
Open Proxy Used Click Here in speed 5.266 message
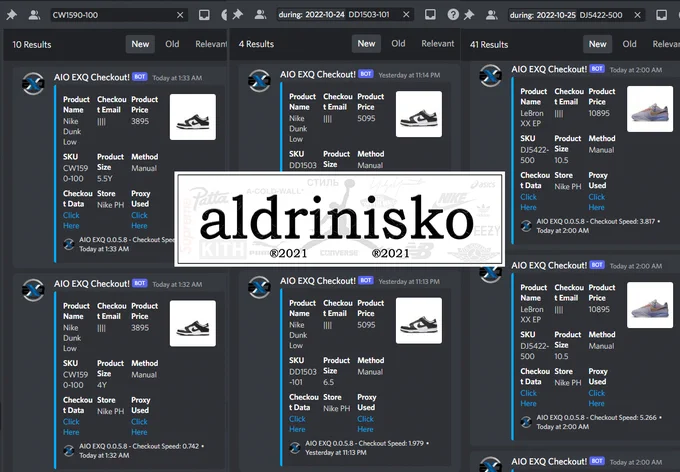[x=596, y=398]
